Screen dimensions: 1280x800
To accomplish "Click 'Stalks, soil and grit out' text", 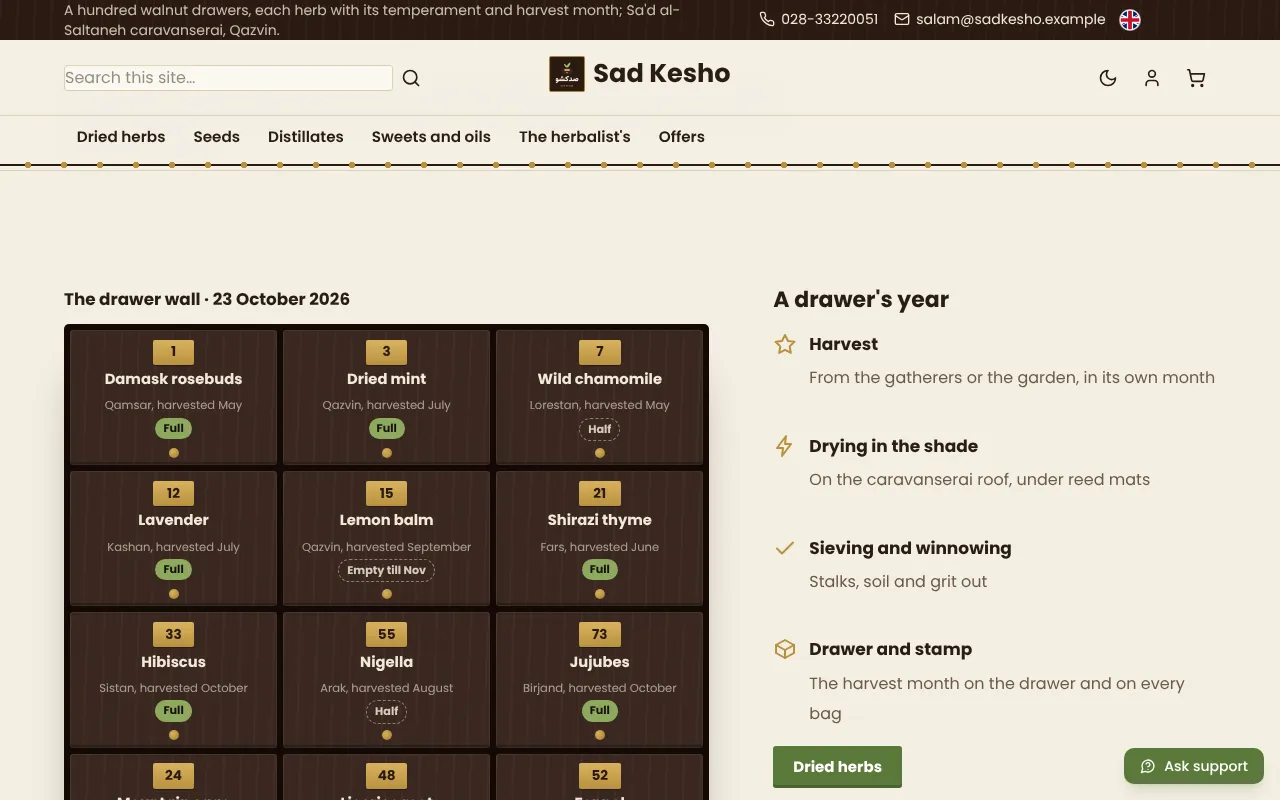I will (x=898, y=581).
